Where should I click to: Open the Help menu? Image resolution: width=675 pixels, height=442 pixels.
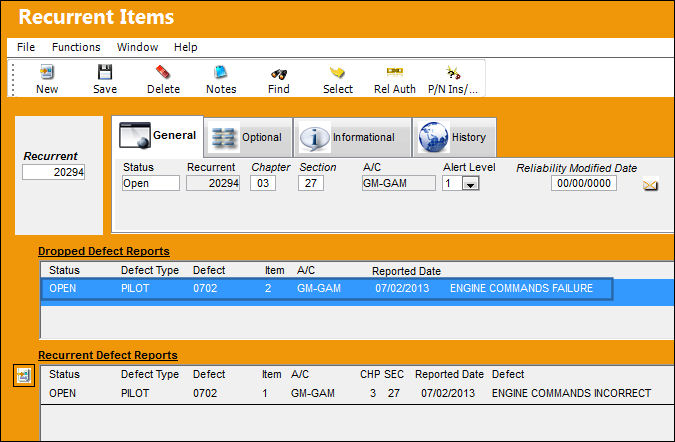pos(186,47)
